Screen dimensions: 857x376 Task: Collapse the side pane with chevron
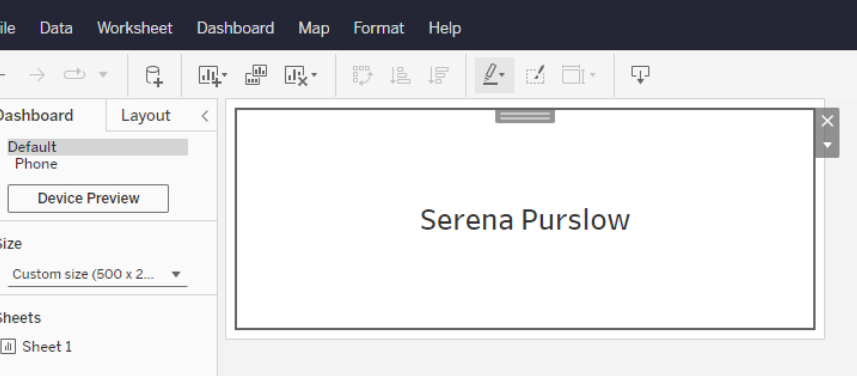click(205, 116)
